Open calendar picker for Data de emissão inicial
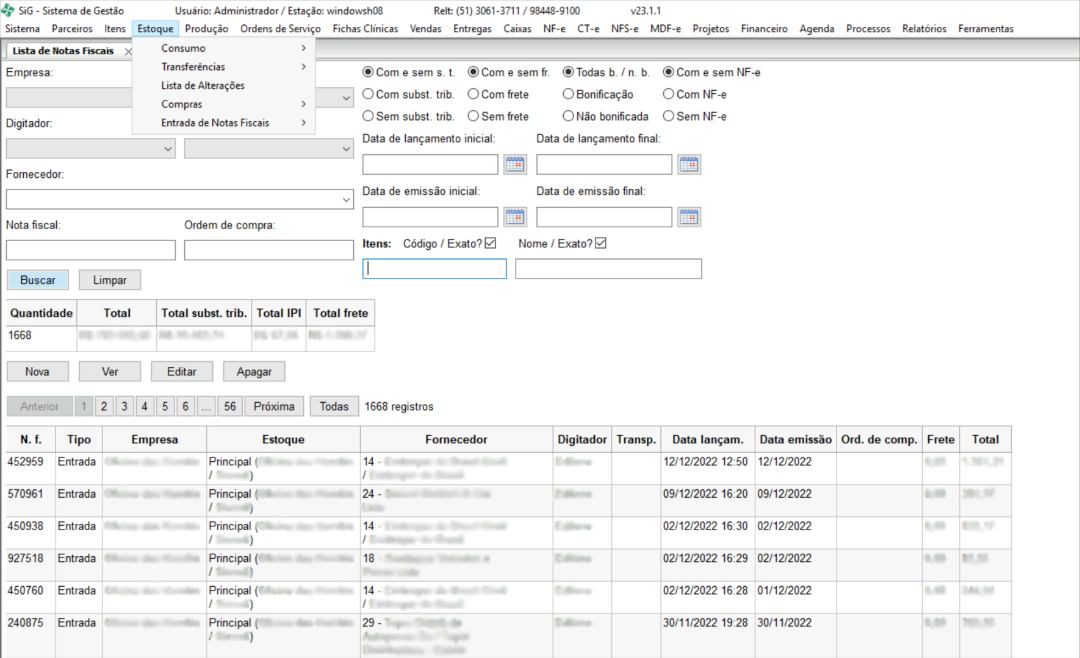 [515, 217]
